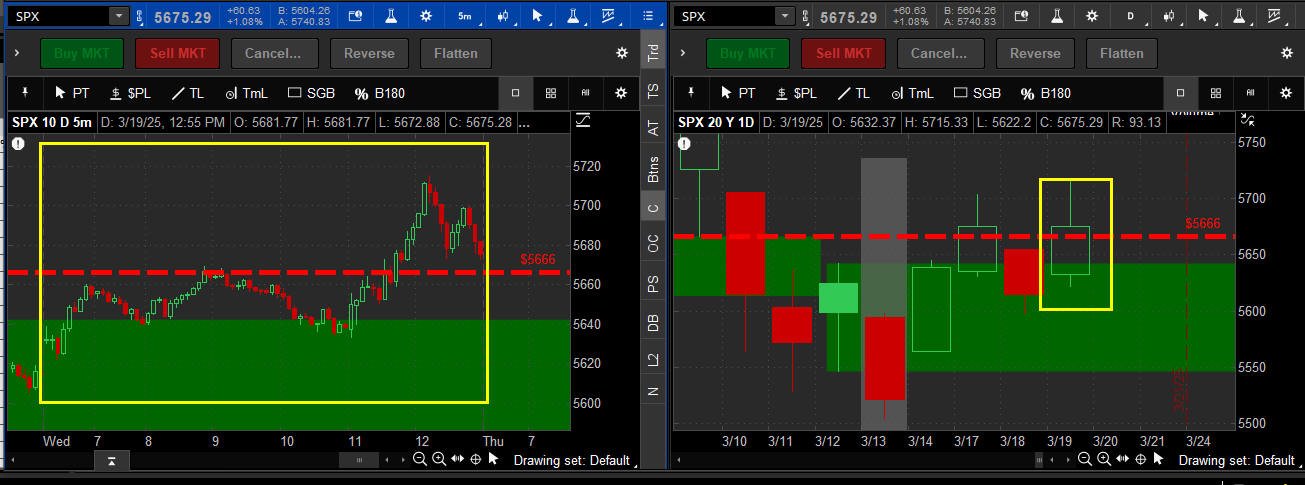Viewport: 1305px width, 485px height.
Task: Switch to the TS side tab
Action: [654, 91]
